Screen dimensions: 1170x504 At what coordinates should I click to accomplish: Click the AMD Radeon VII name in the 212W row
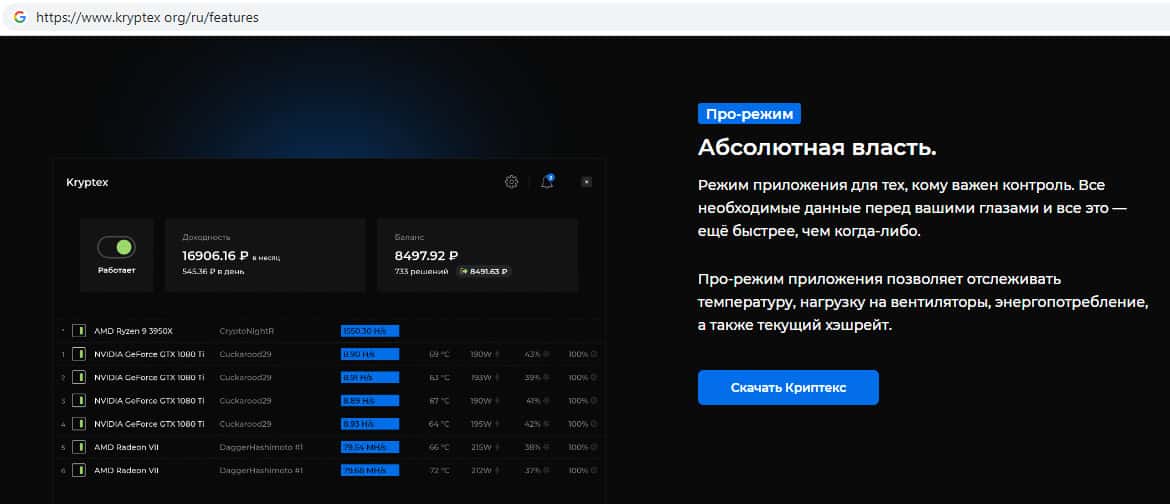tap(126, 470)
